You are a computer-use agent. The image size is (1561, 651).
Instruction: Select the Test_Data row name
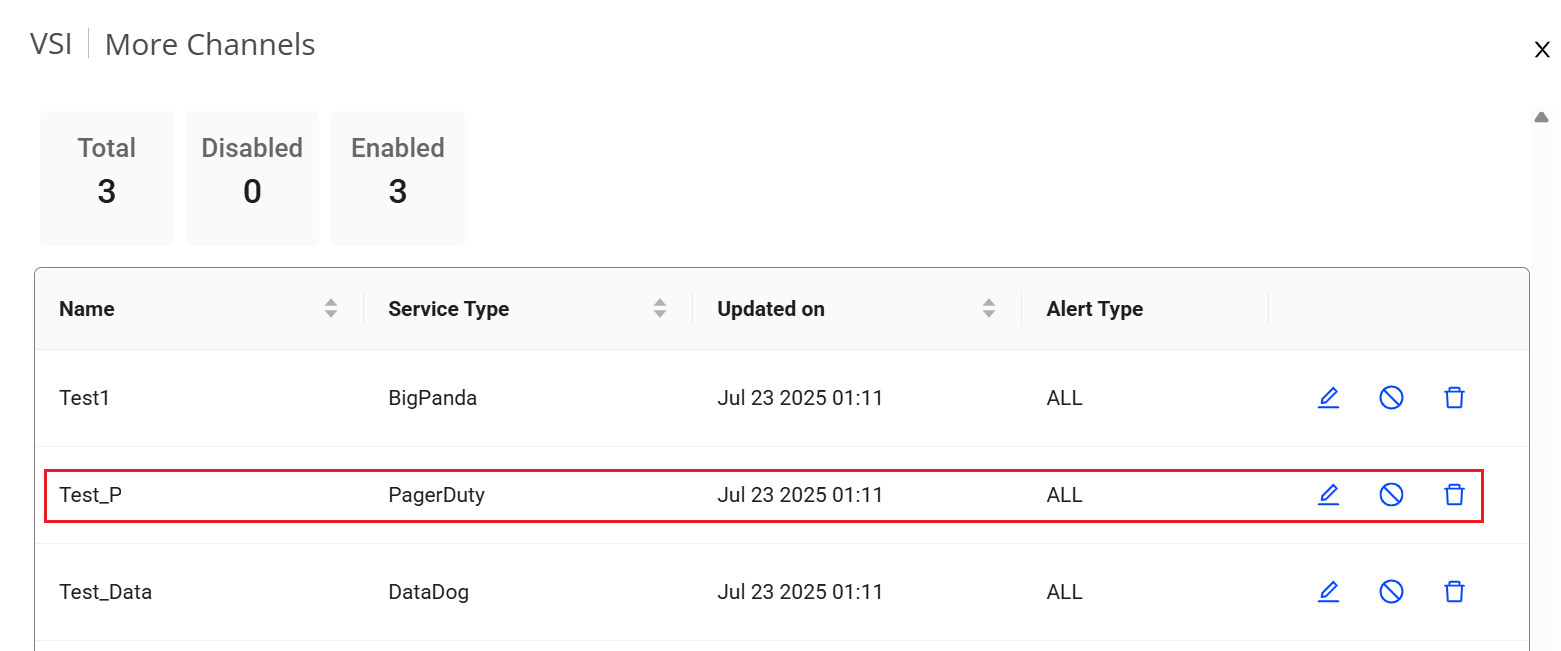coord(105,592)
